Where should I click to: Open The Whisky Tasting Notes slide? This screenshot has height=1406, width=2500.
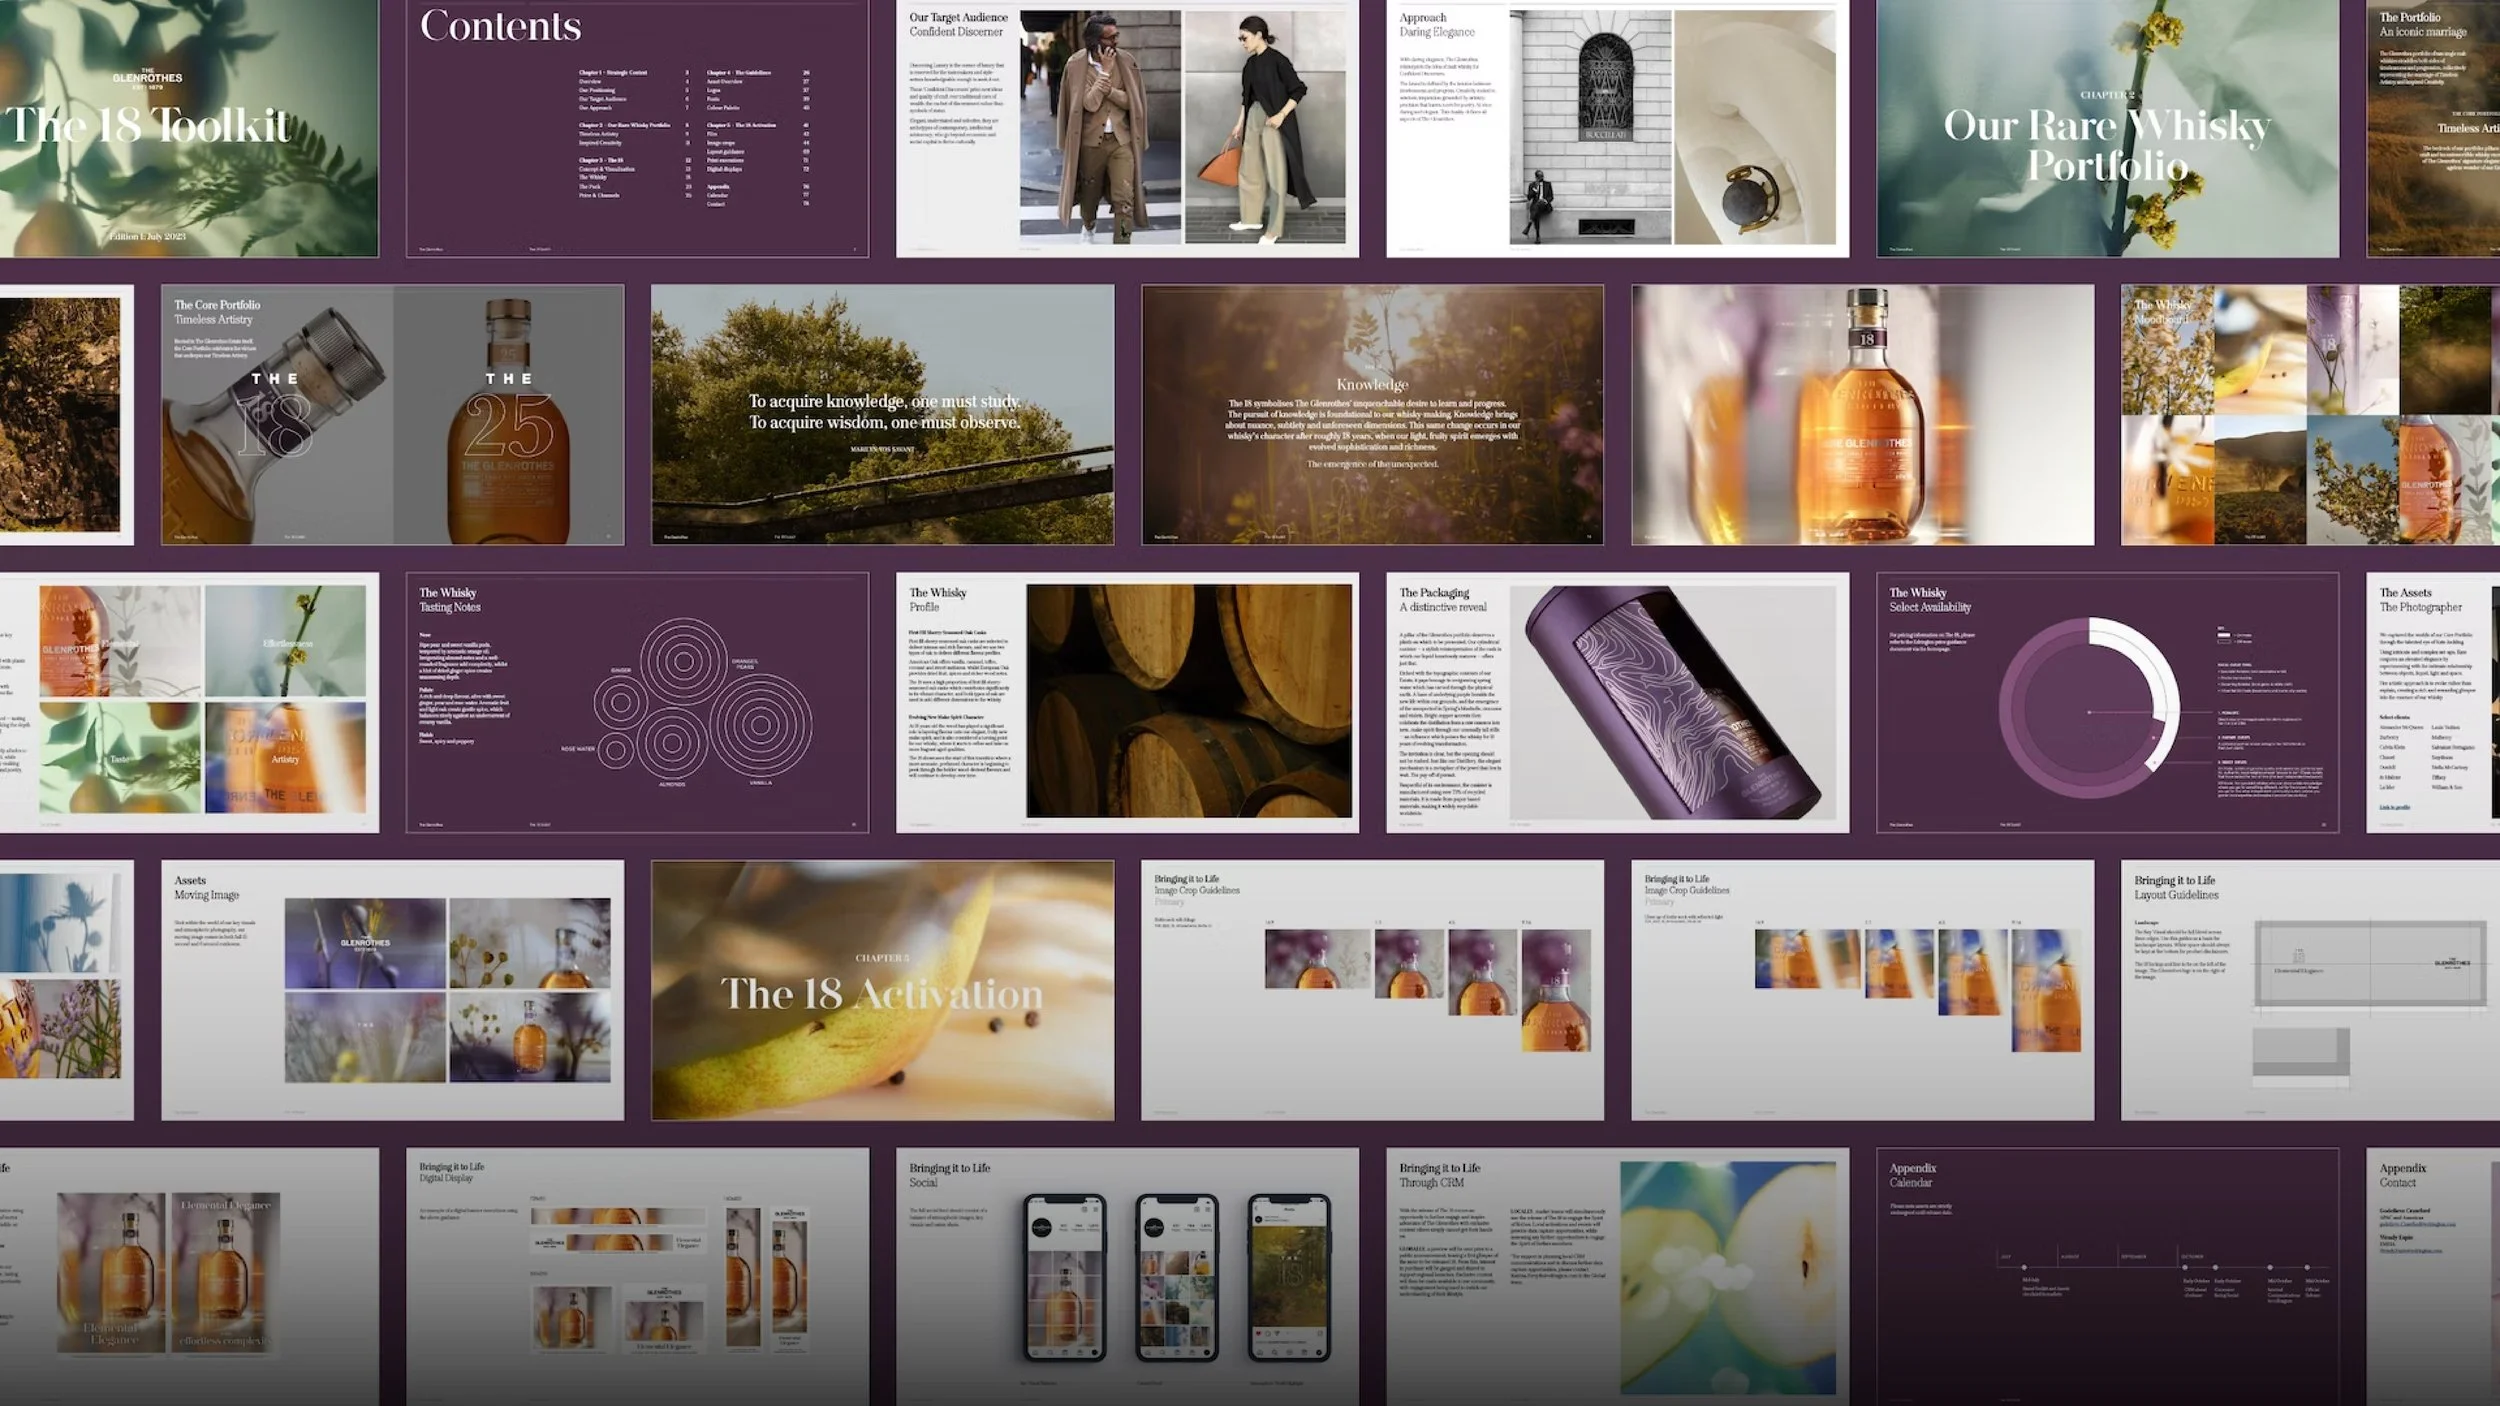tap(637, 702)
